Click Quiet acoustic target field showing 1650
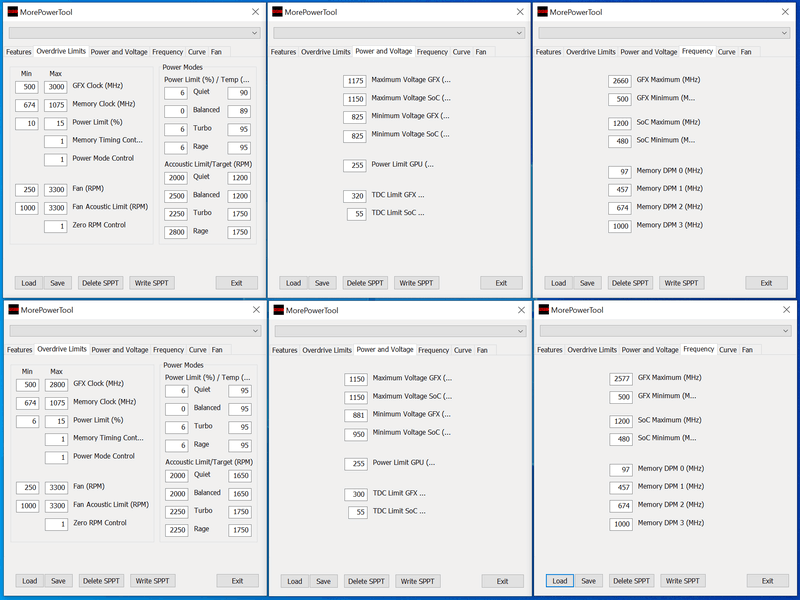800x600 pixels. click(x=240, y=476)
